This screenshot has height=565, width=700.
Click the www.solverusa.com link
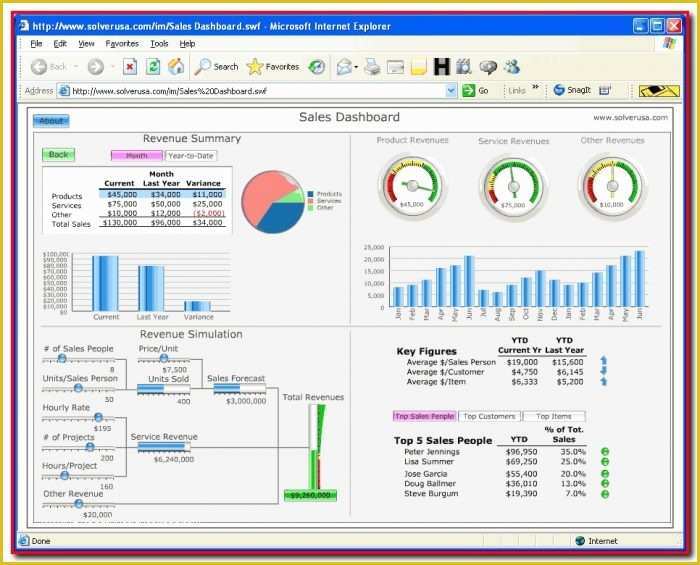[x=630, y=117]
